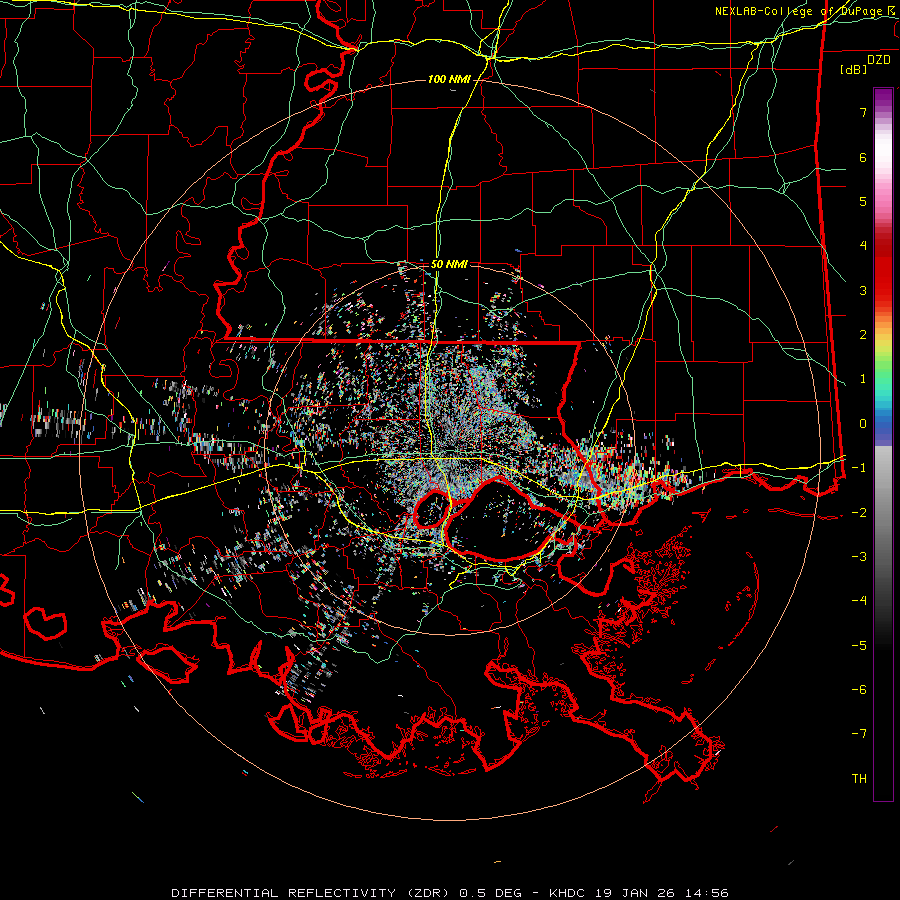Image resolution: width=900 pixels, height=900 pixels.
Task: Click the "-3" scale label
Action: [x=859, y=557]
